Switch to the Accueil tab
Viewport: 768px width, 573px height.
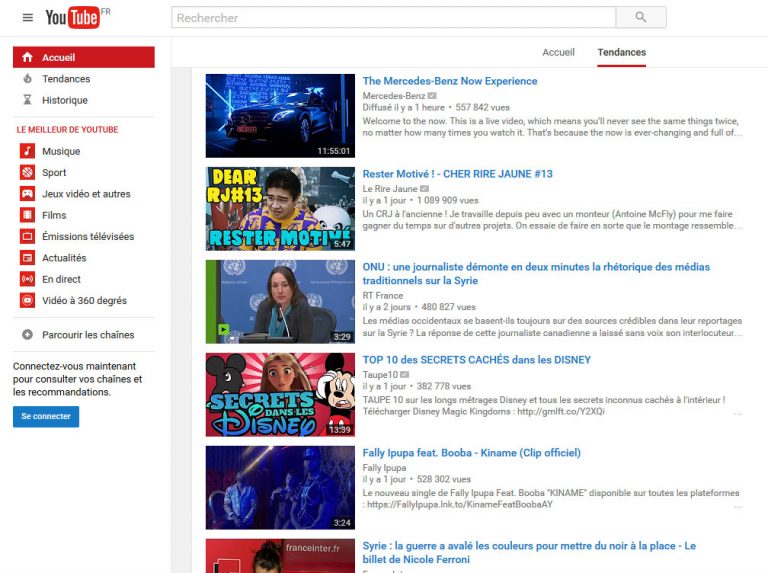[x=558, y=52]
